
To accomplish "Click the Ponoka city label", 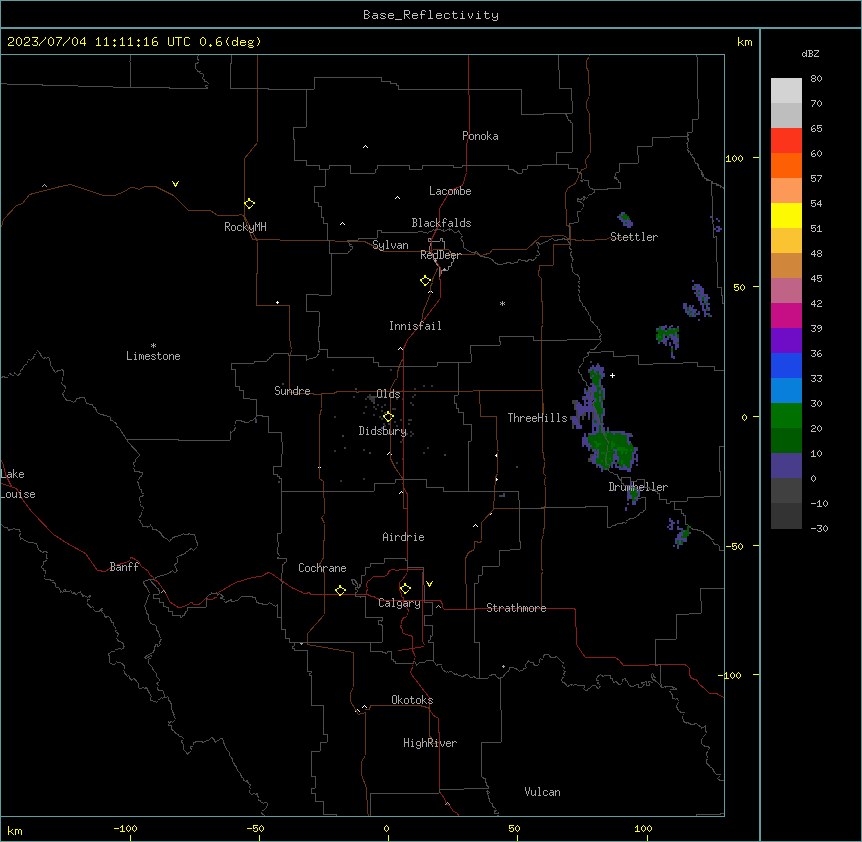I will [480, 136].
